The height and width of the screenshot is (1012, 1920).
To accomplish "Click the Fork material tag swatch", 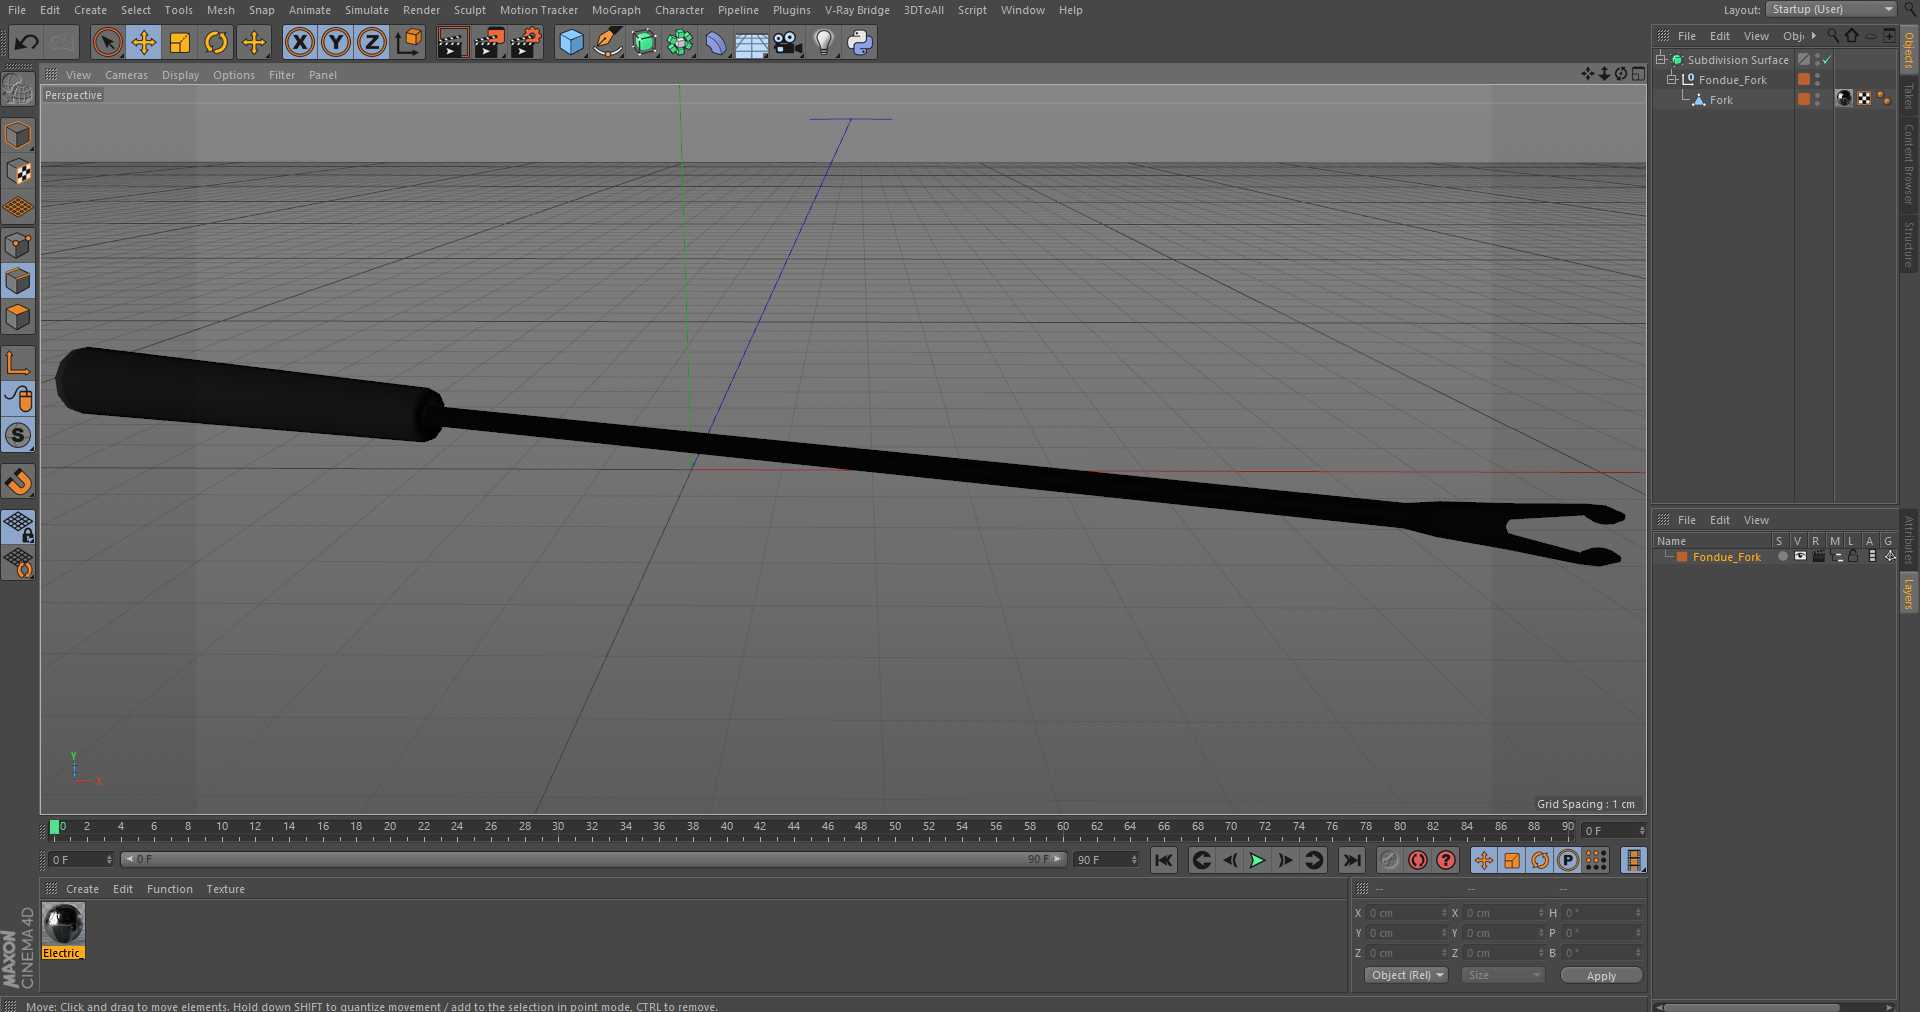I will pyautogui.click(x=1844, y=98).
